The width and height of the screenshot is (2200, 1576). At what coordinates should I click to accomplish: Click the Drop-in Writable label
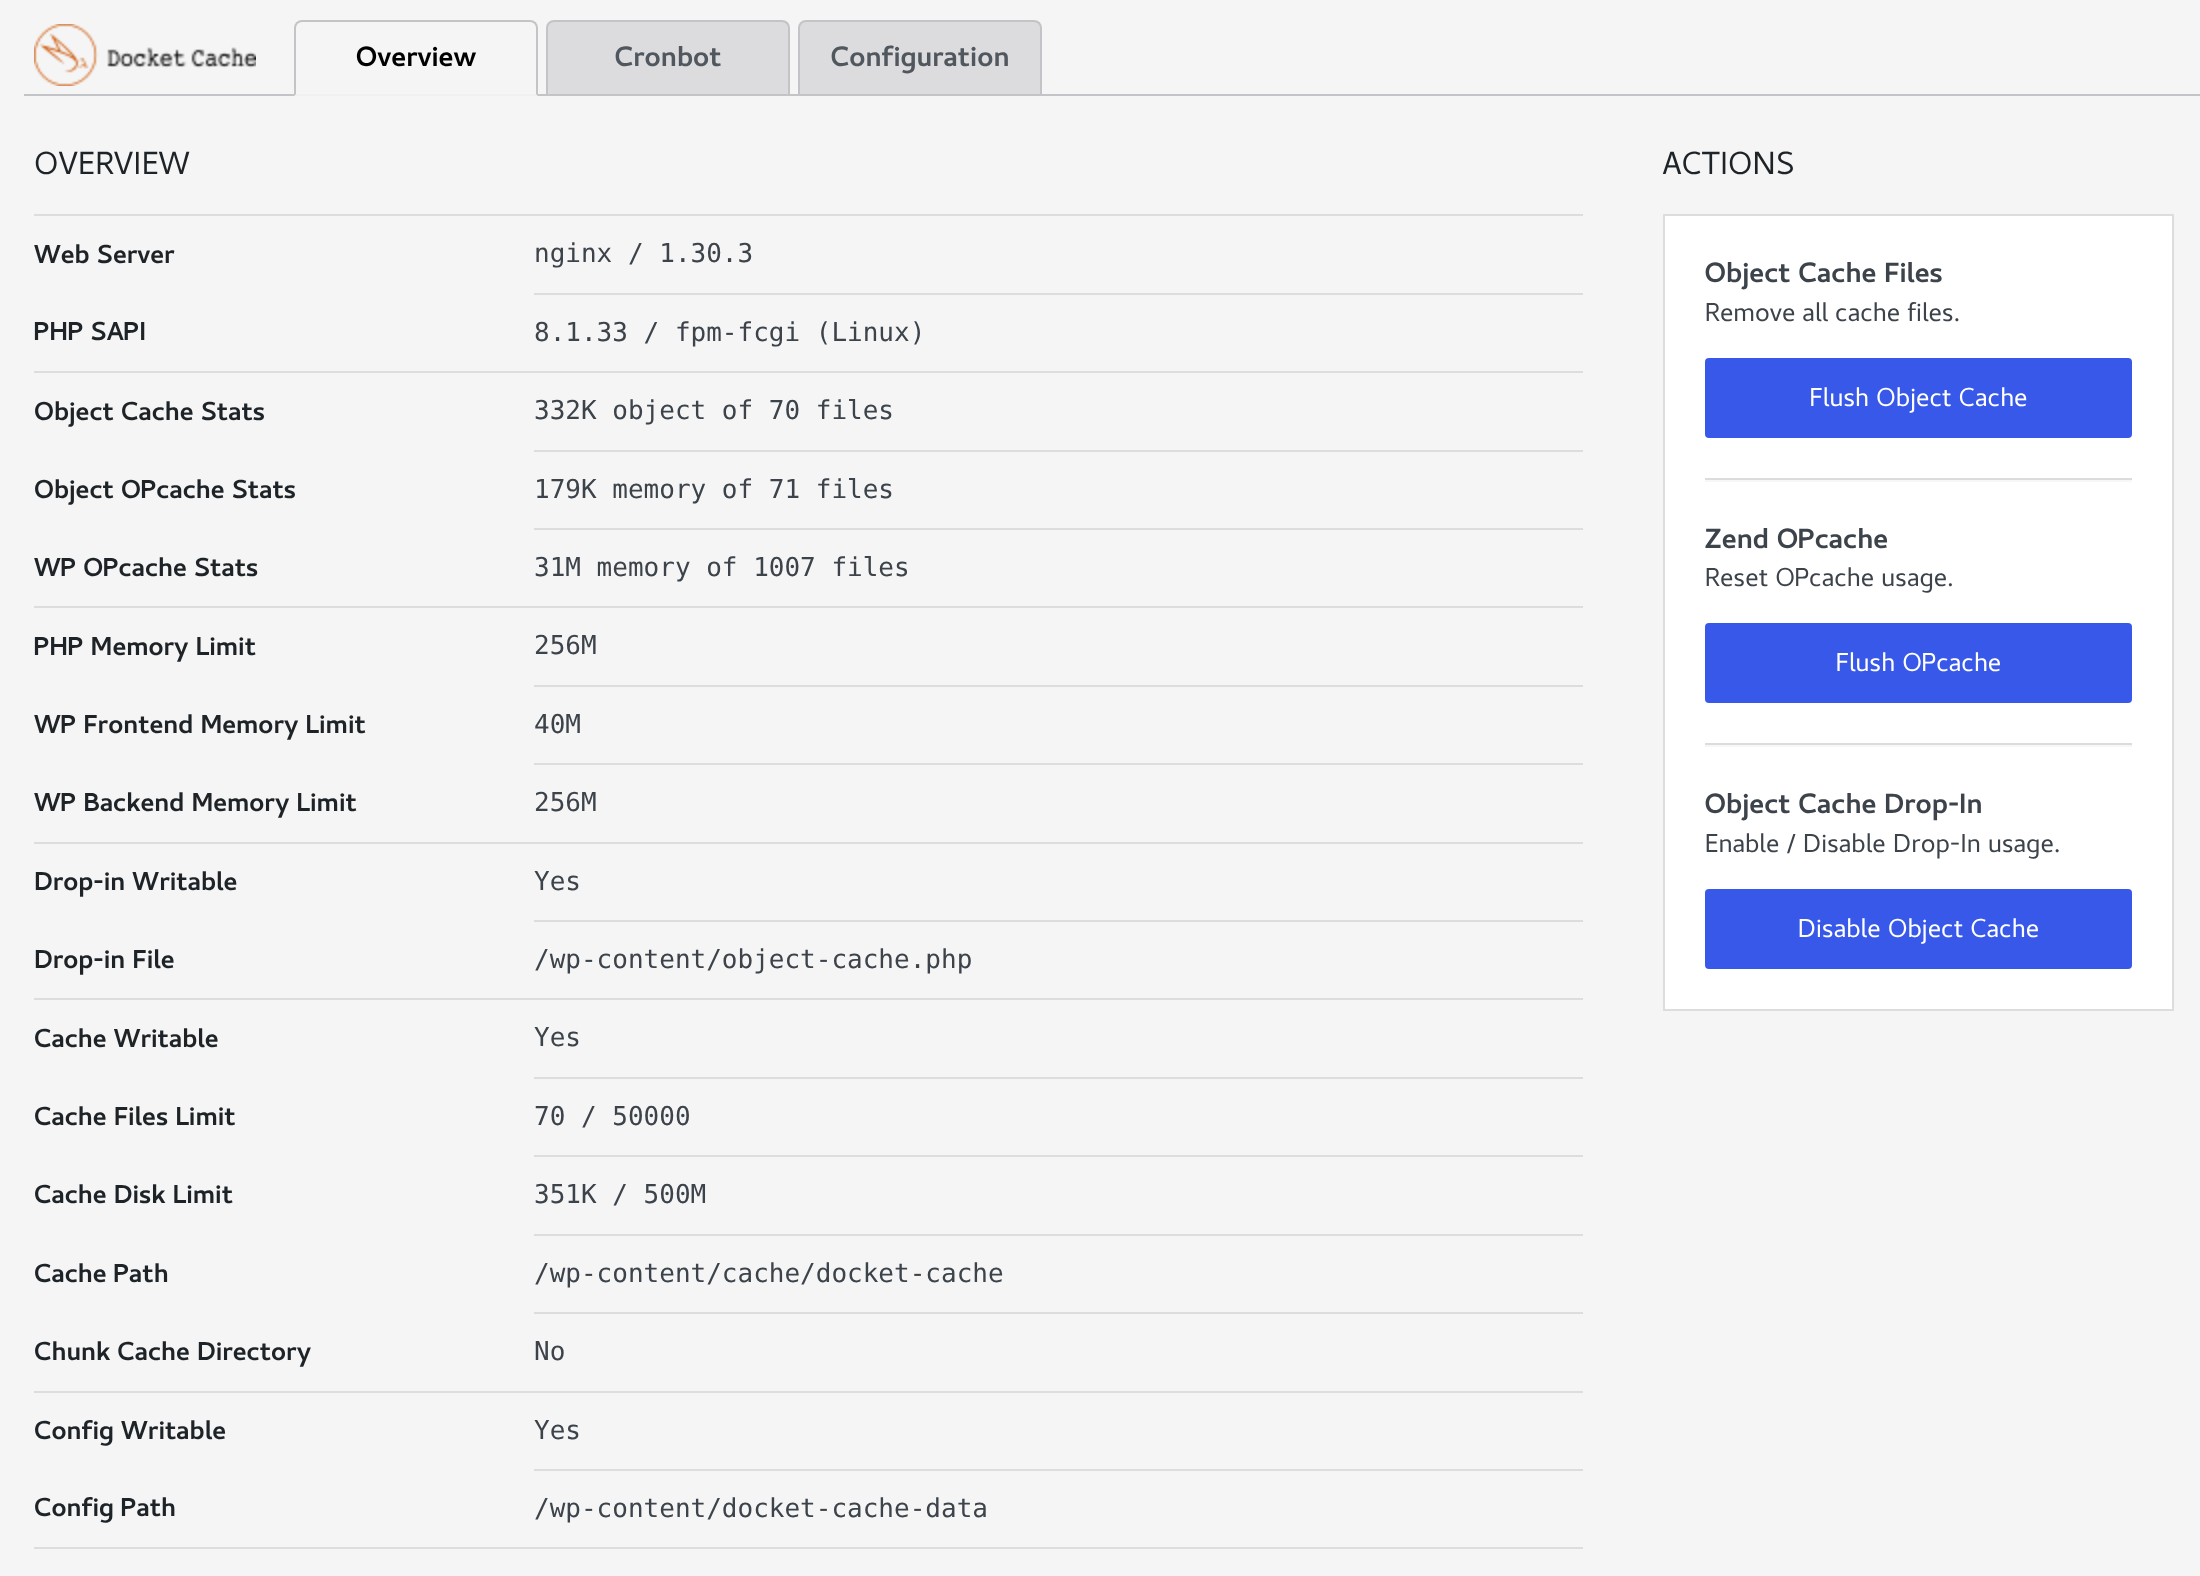coord(135,881)
